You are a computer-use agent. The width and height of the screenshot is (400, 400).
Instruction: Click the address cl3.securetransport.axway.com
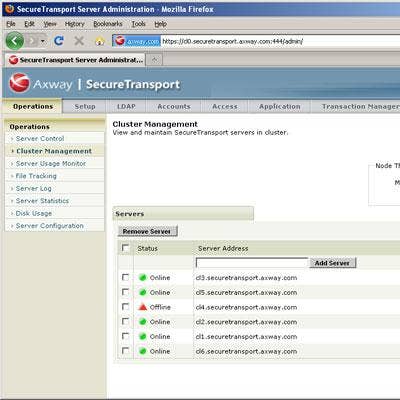(x=246, y=278)
